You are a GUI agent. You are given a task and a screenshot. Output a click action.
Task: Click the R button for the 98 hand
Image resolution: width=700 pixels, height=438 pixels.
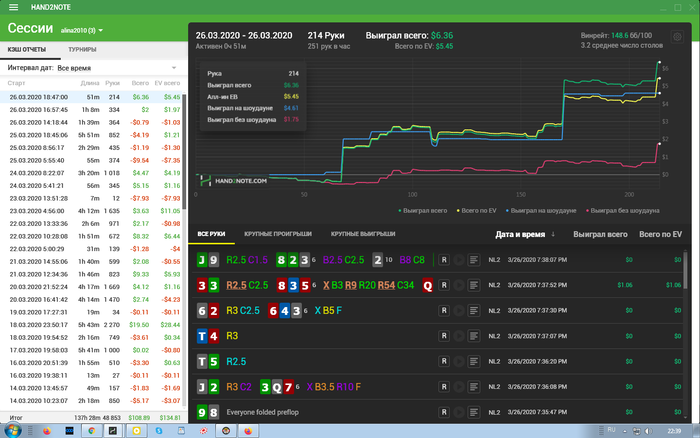pos(444,412)
